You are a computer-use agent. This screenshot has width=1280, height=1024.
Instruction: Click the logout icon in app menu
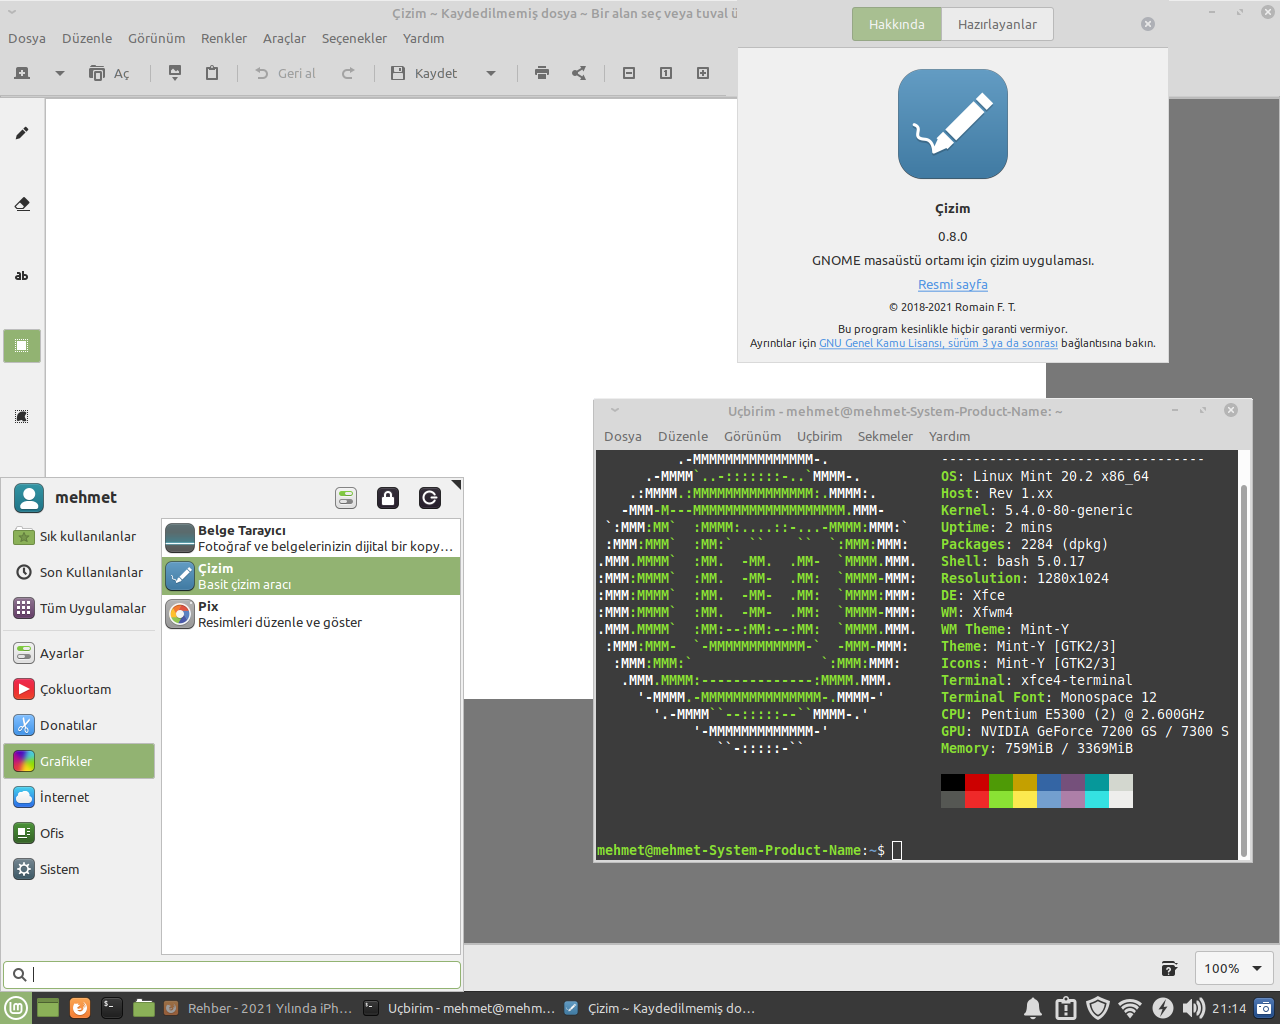pyautogui.click(x=430, y=498)
